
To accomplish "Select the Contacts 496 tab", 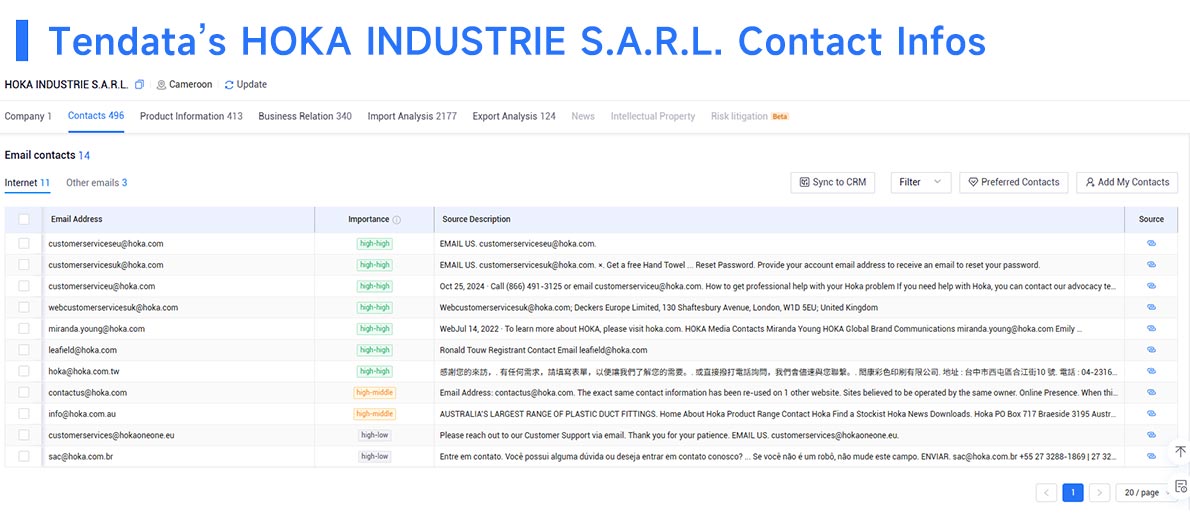I will (x=96, y=116).
